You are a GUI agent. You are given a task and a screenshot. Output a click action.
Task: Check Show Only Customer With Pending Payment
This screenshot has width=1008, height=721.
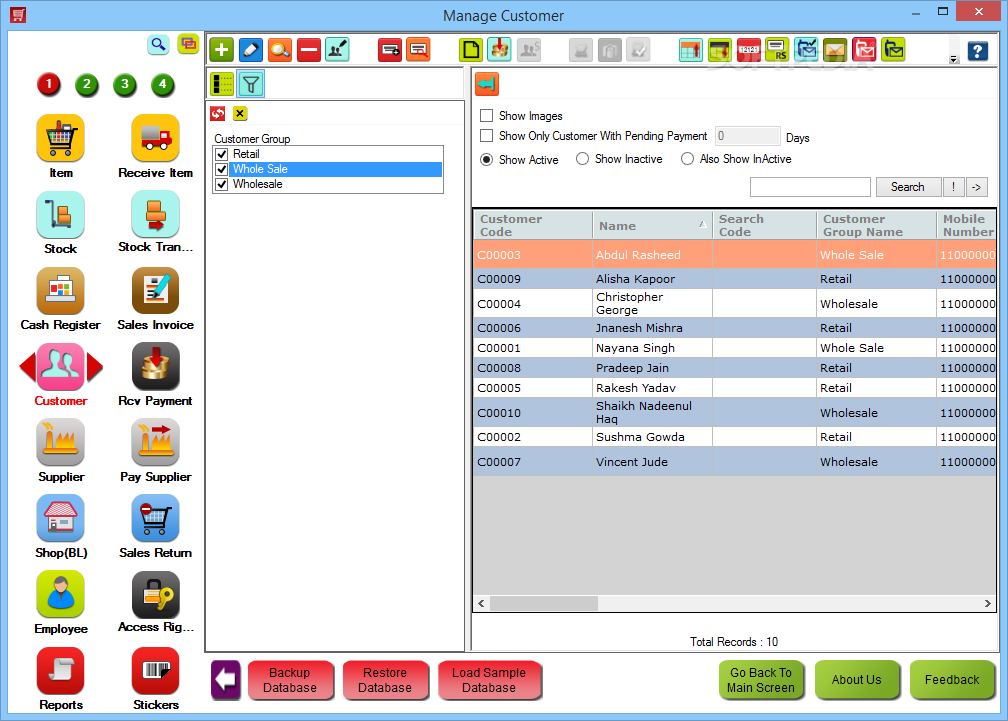click(487, 136)
